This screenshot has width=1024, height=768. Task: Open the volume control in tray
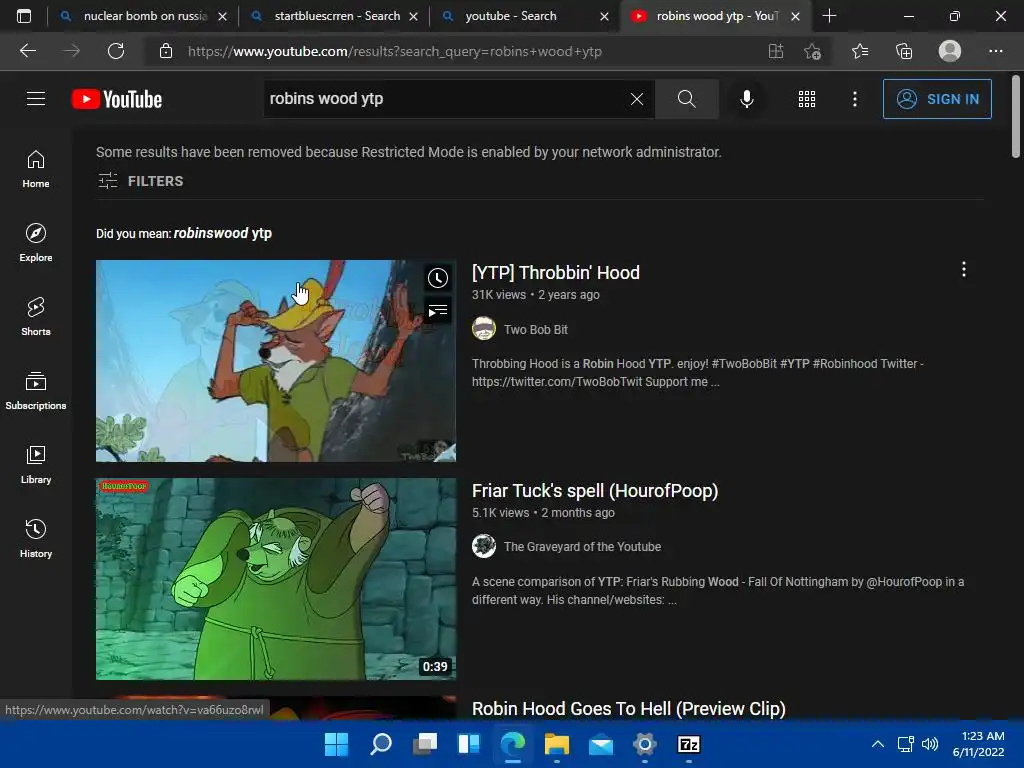[x=930, y=744]
